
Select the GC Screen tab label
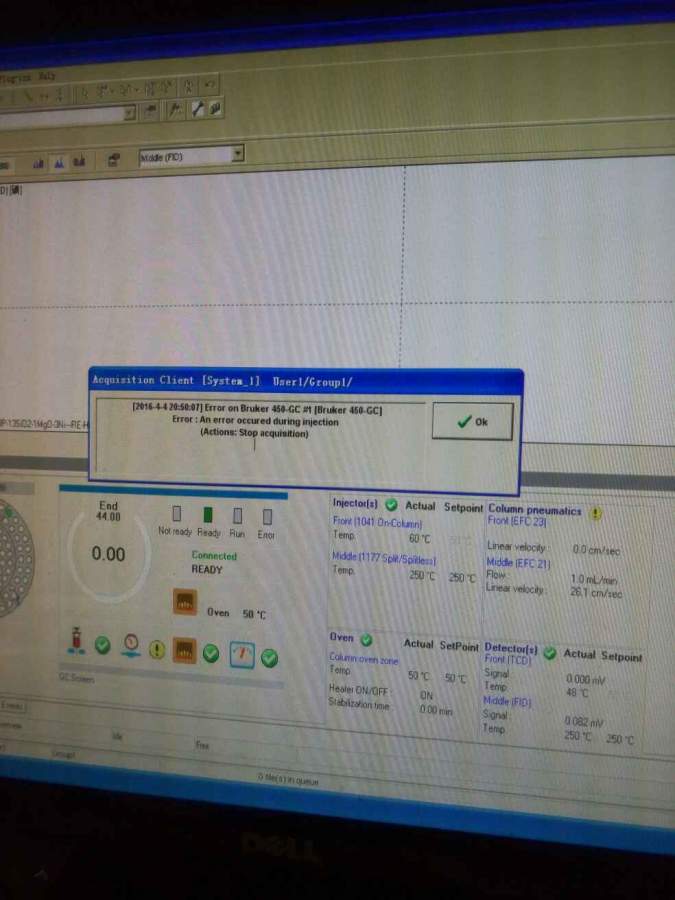[76, 678]
